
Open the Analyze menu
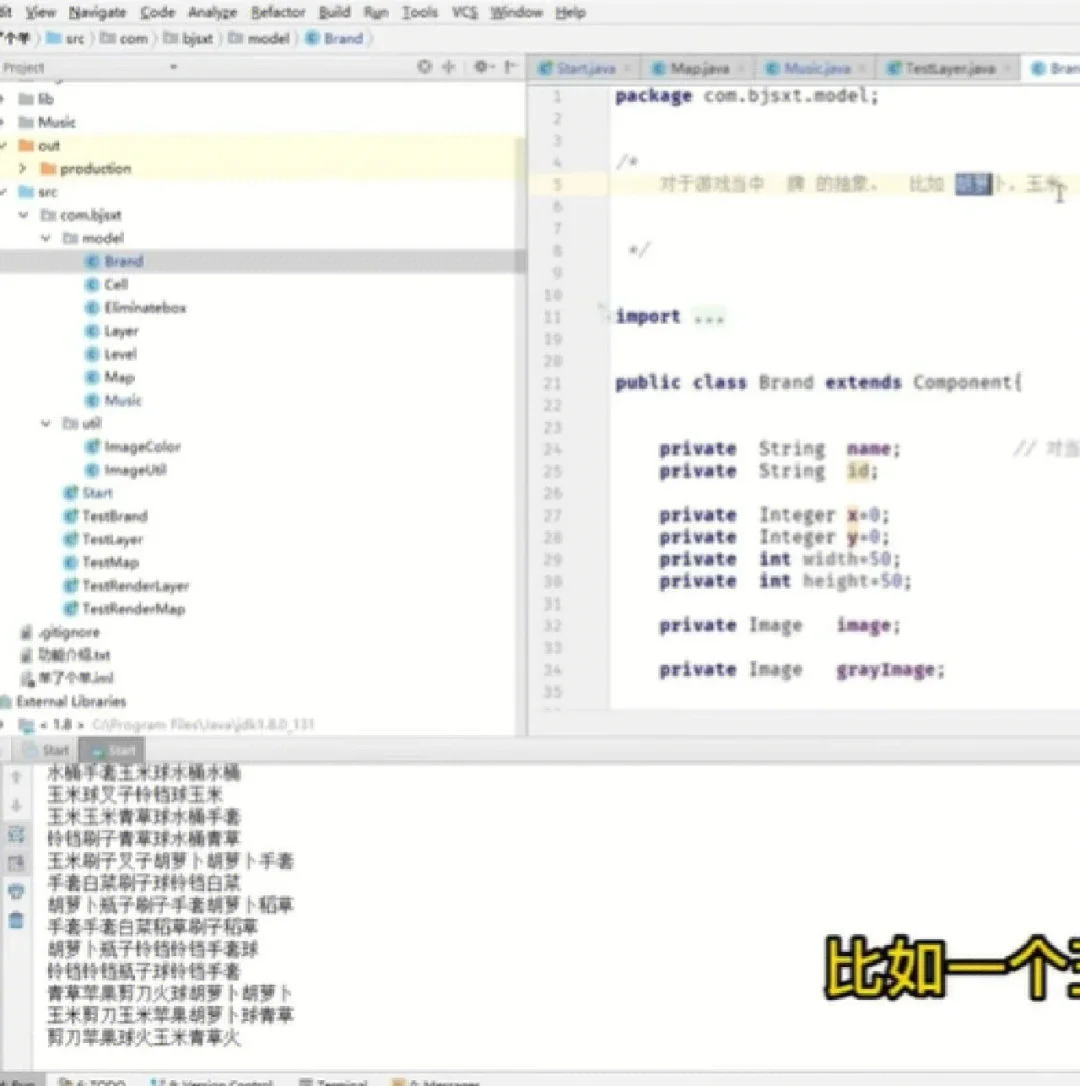coord(212,12)
